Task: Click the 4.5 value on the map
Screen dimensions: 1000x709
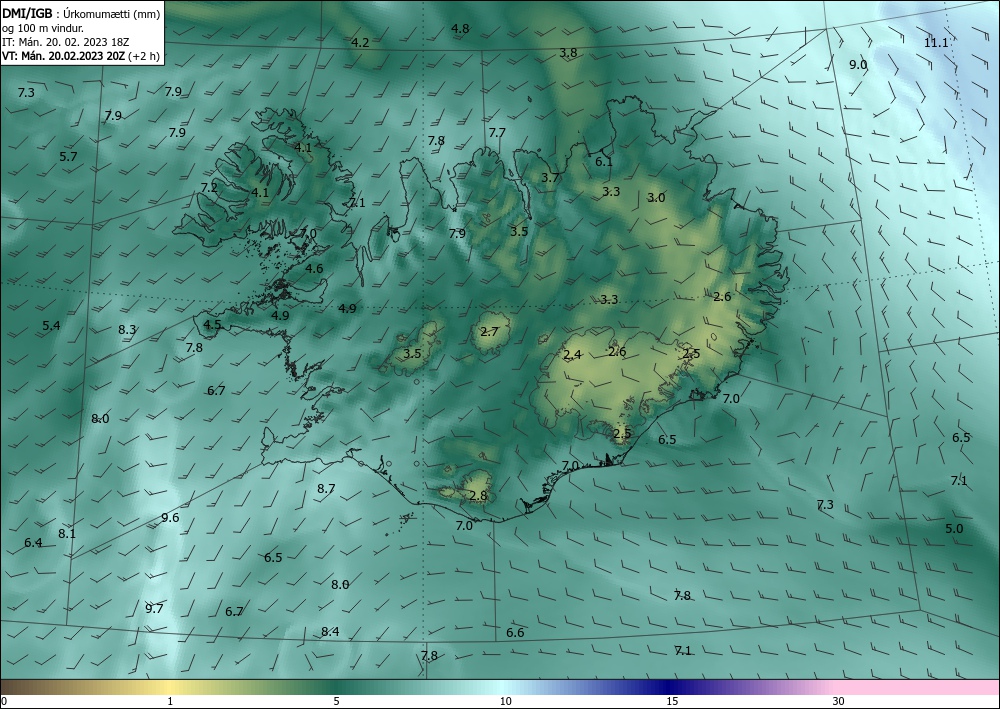Action: coord(212,324)
